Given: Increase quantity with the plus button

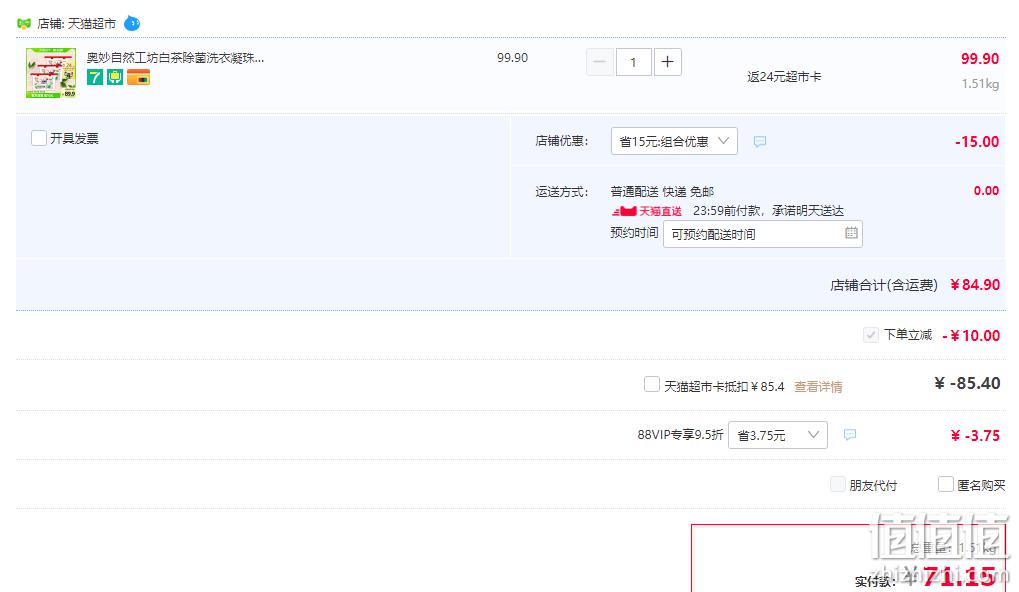Looking at the screenshot, I should click(x=667, y=62).
